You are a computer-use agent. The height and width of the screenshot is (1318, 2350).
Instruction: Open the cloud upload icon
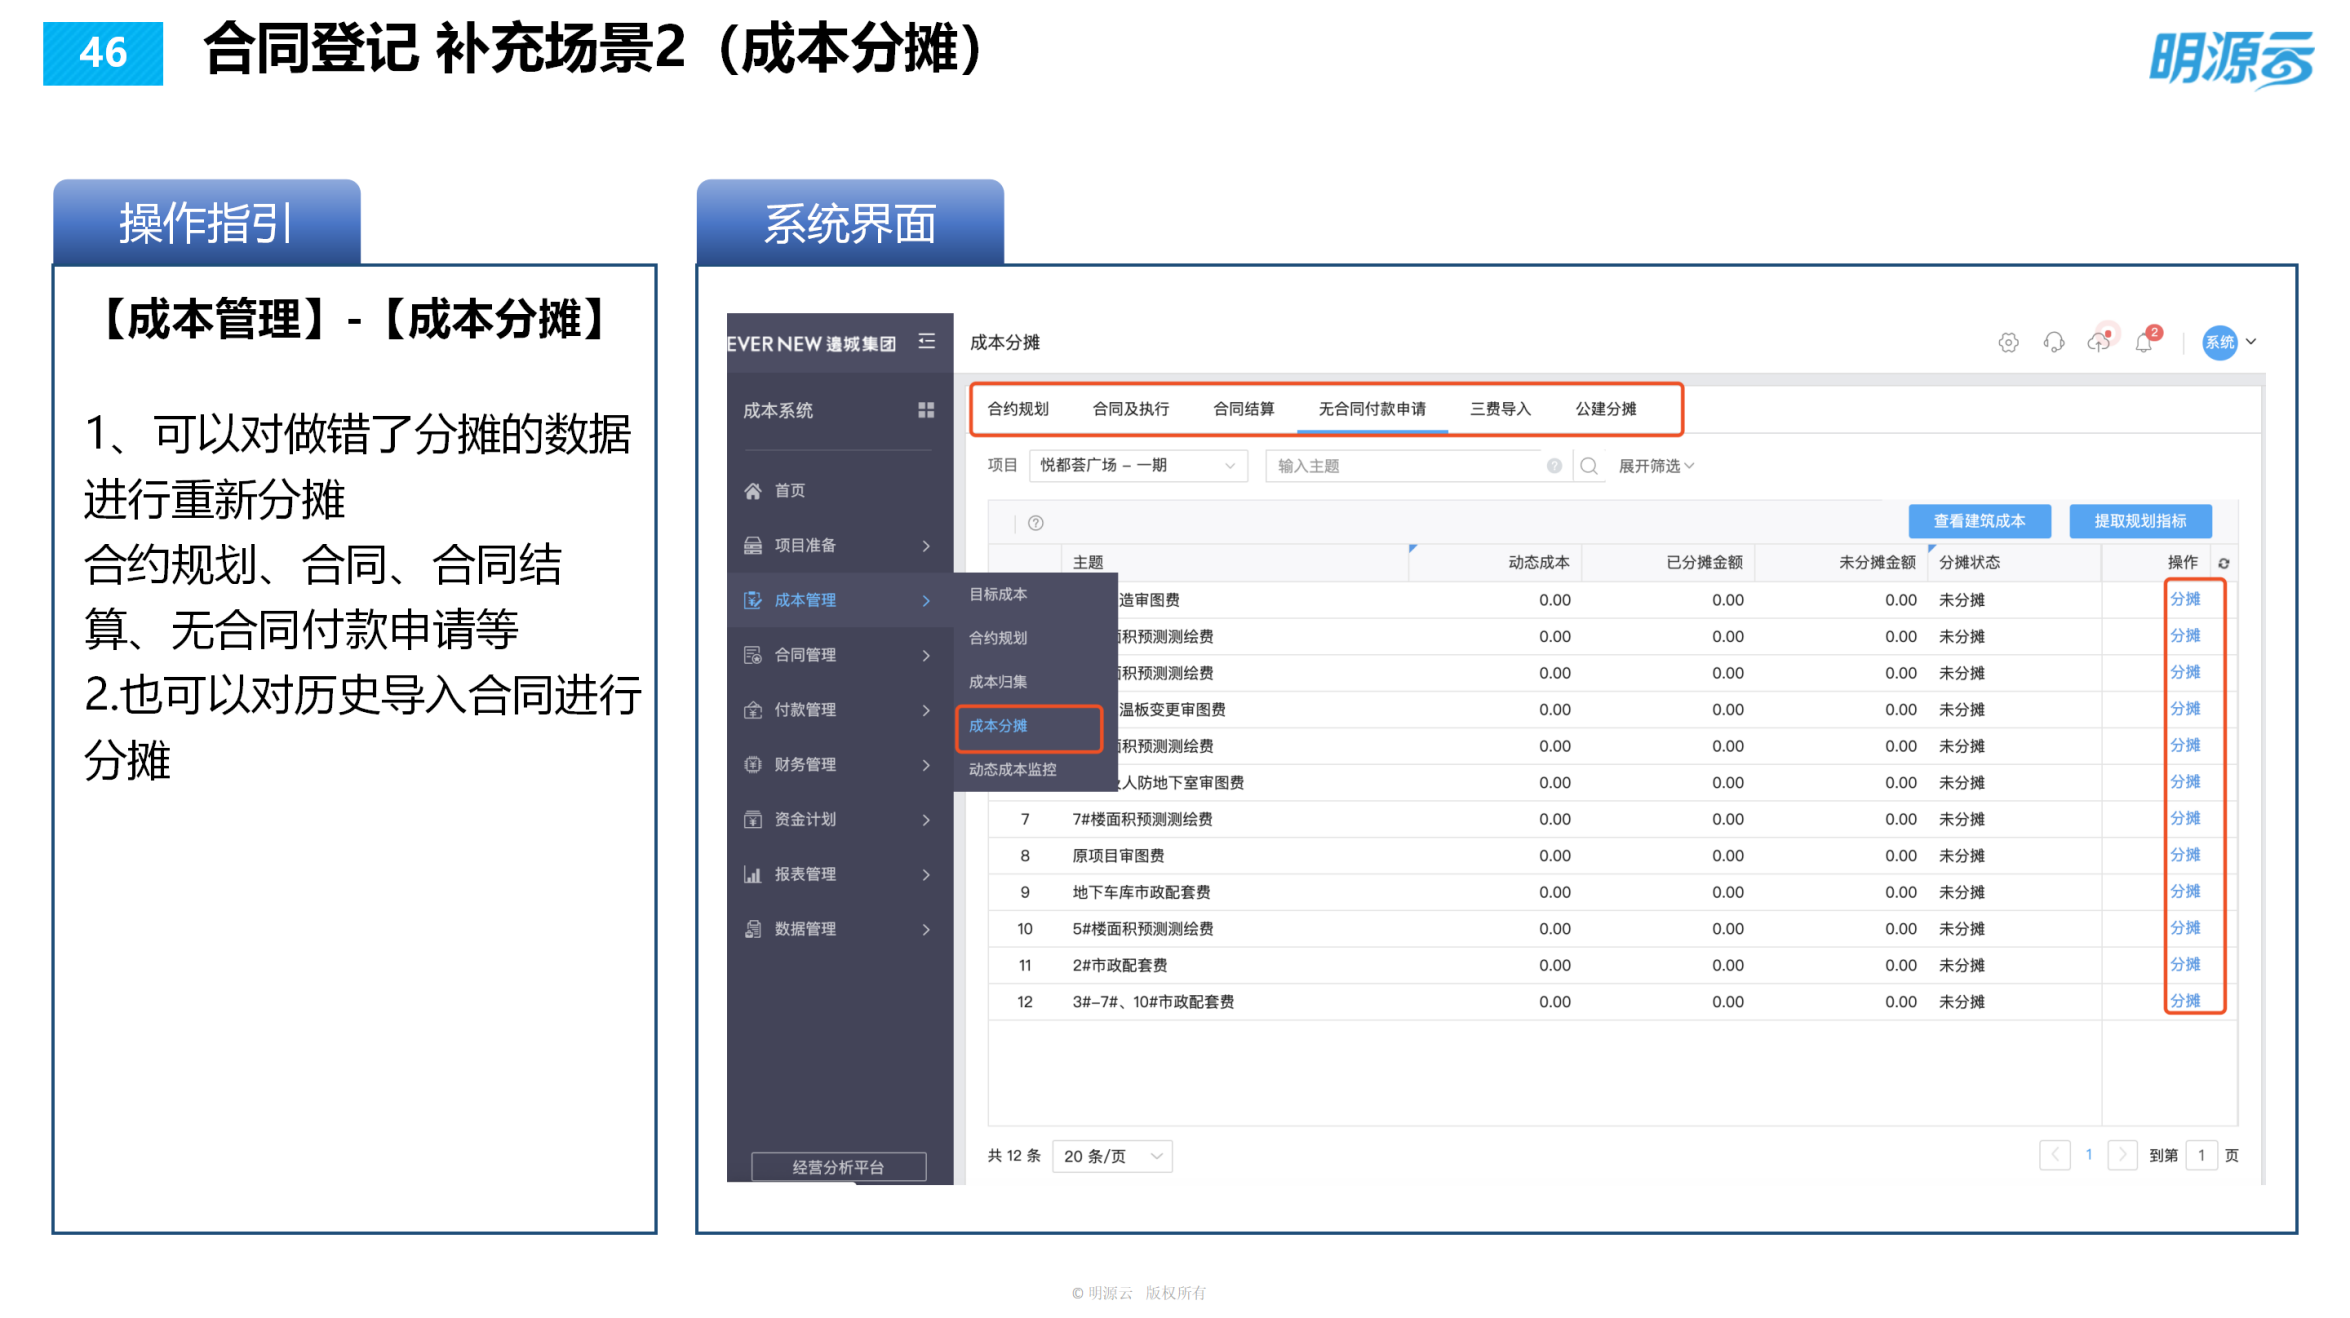(2099, 342)
